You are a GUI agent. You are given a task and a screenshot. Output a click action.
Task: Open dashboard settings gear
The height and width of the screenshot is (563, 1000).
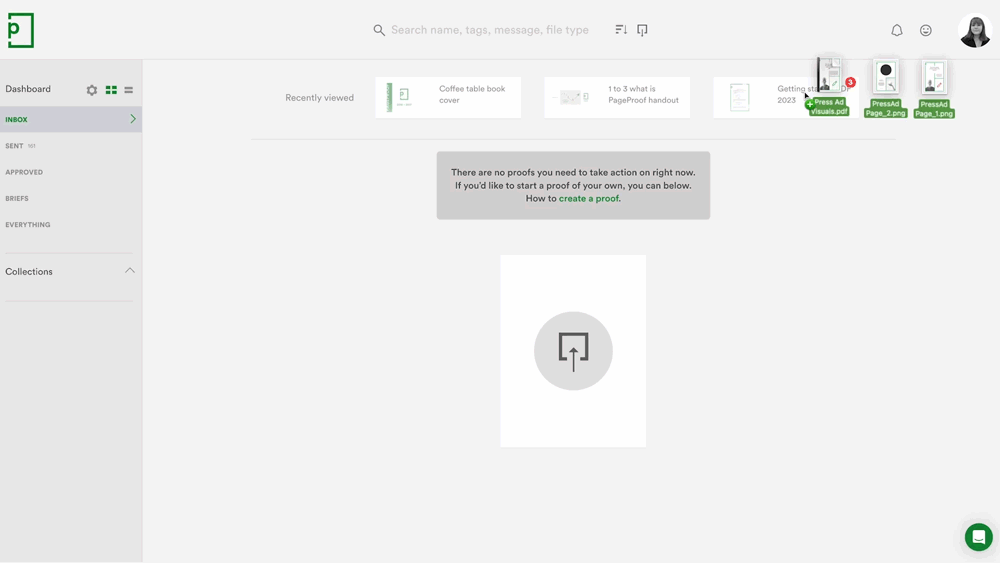pyautogui.click(x=92, y=90)
